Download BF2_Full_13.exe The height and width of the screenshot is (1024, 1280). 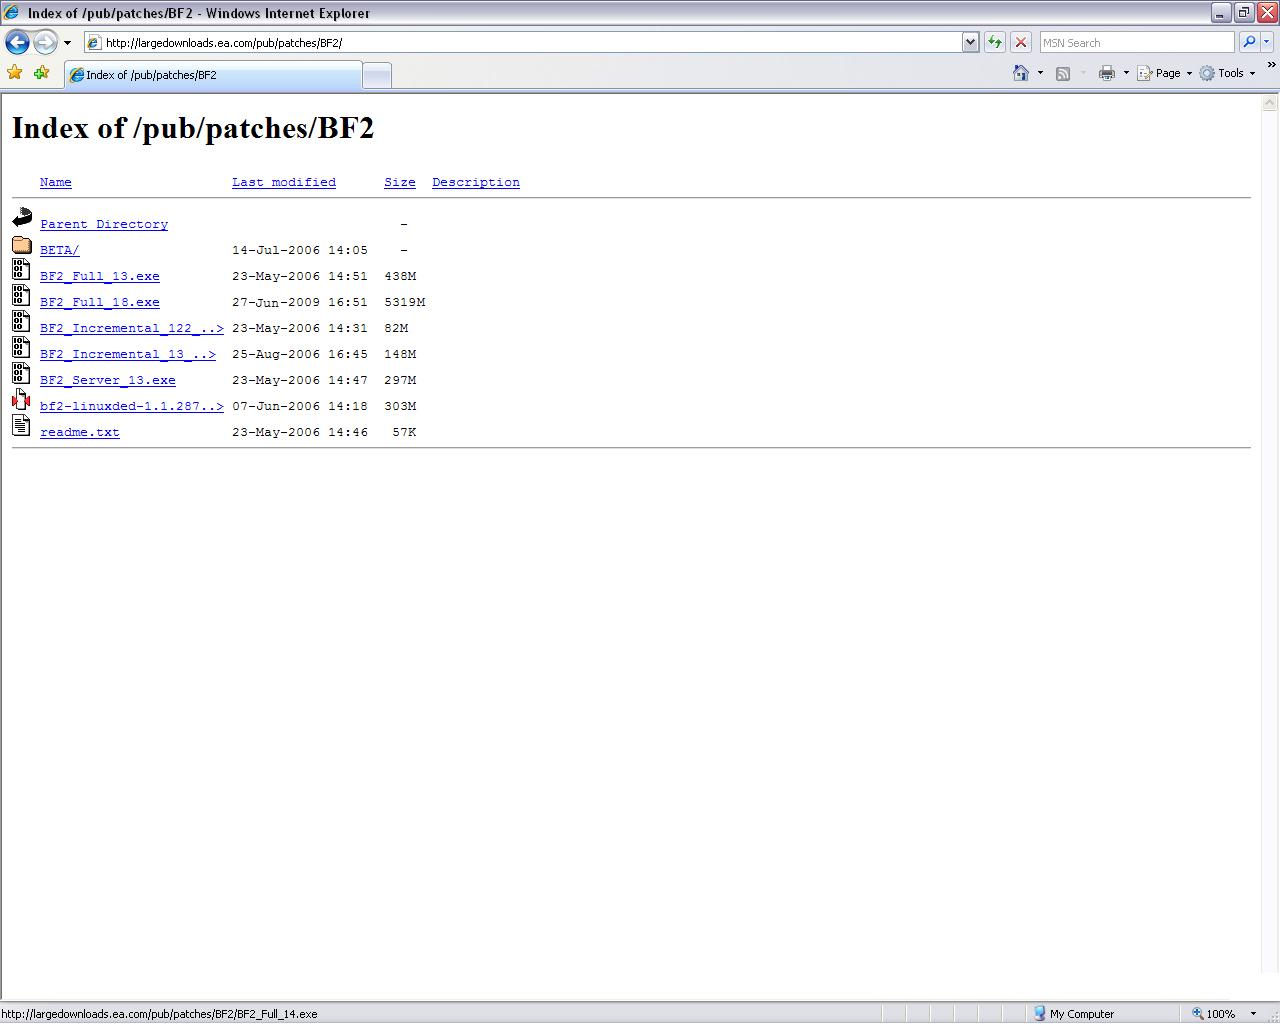coord(100,276)
